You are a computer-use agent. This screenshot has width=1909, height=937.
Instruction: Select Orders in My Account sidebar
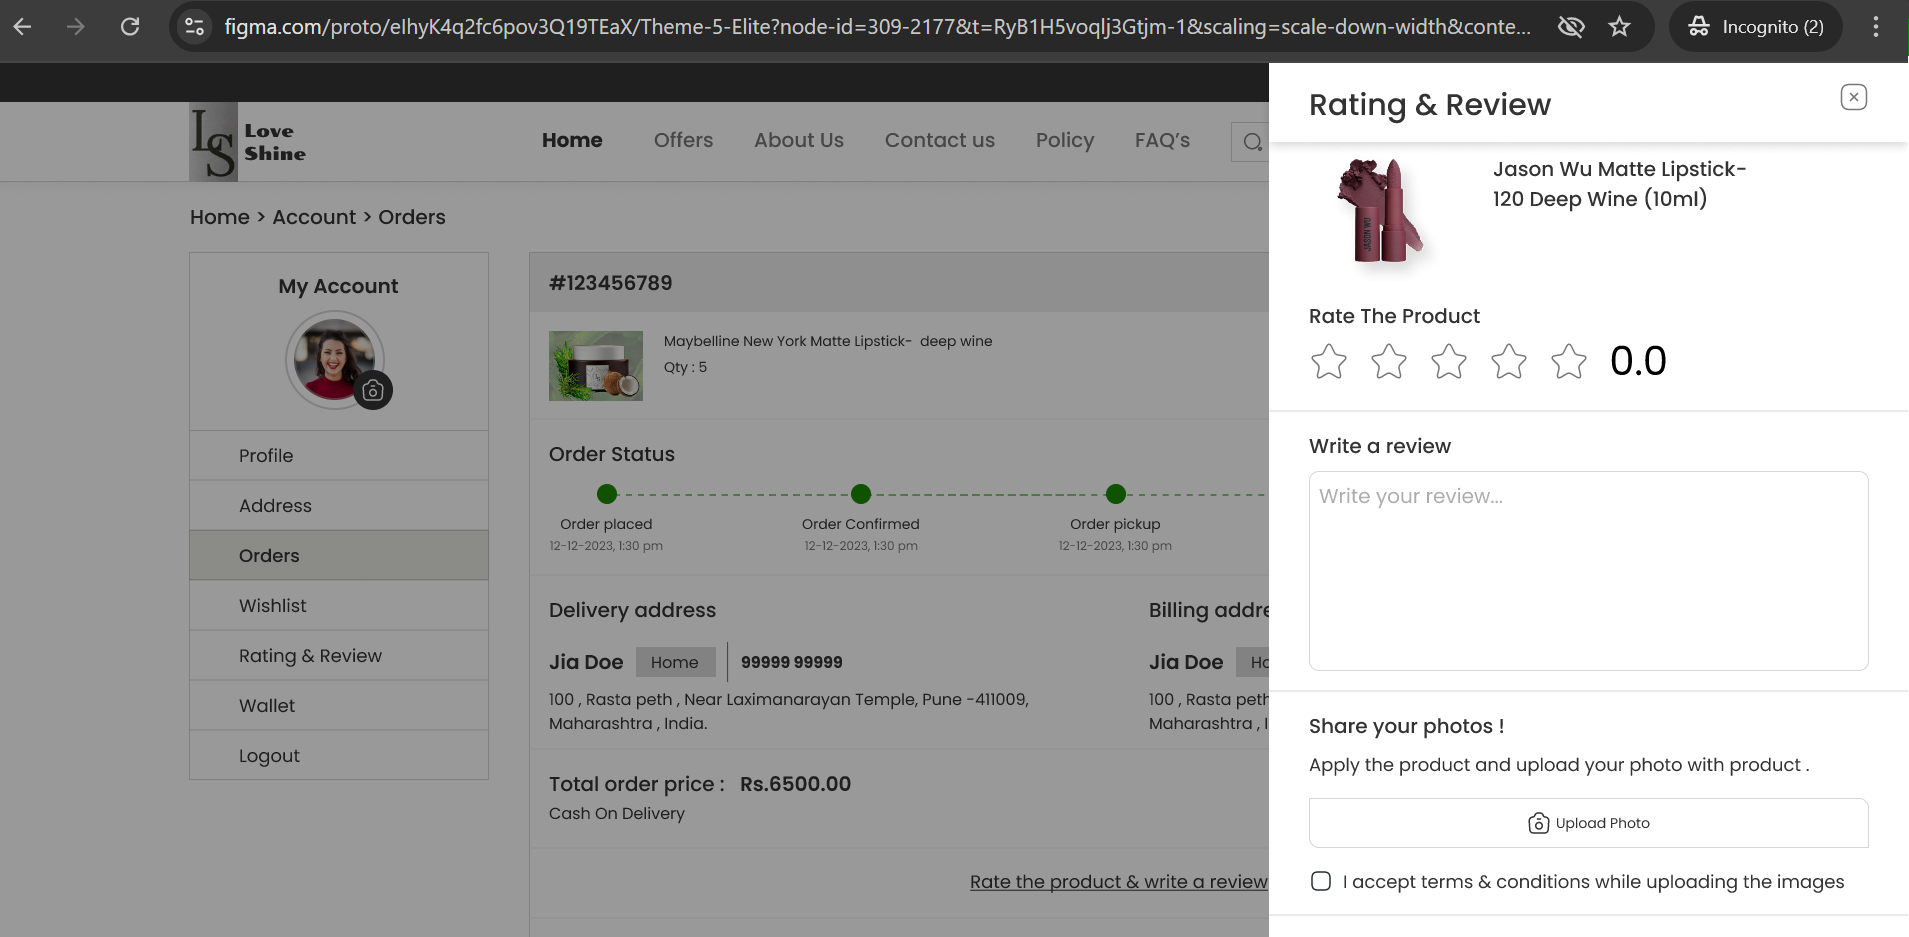(x=339, y=556)
